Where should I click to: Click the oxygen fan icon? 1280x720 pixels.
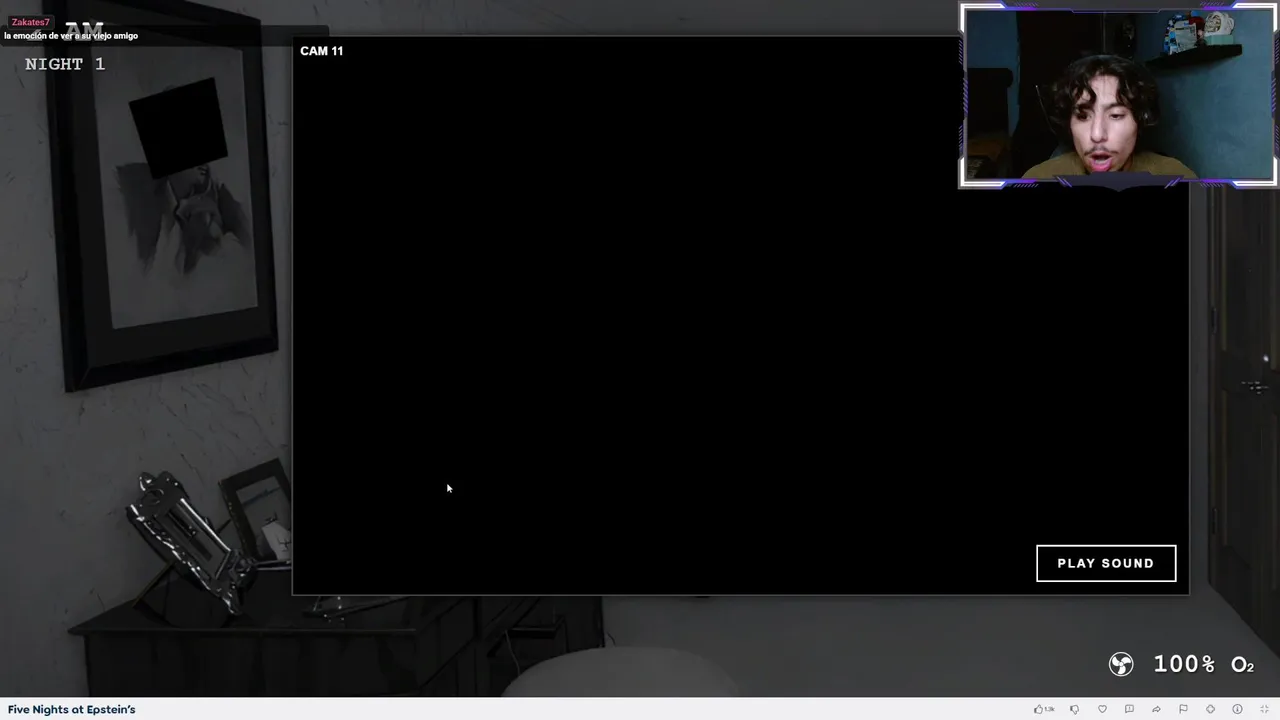pyautogui.click(x=1121, y=664)
